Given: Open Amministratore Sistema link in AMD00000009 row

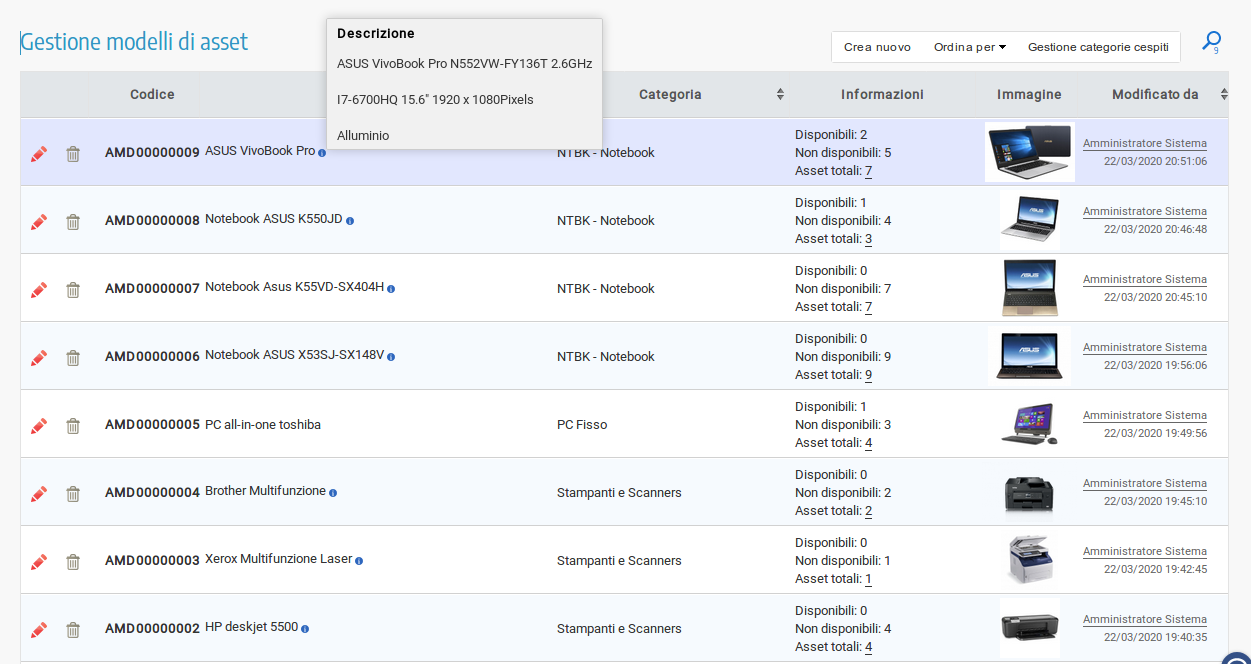Looking at the screenshot, I should pos(1145,143).
